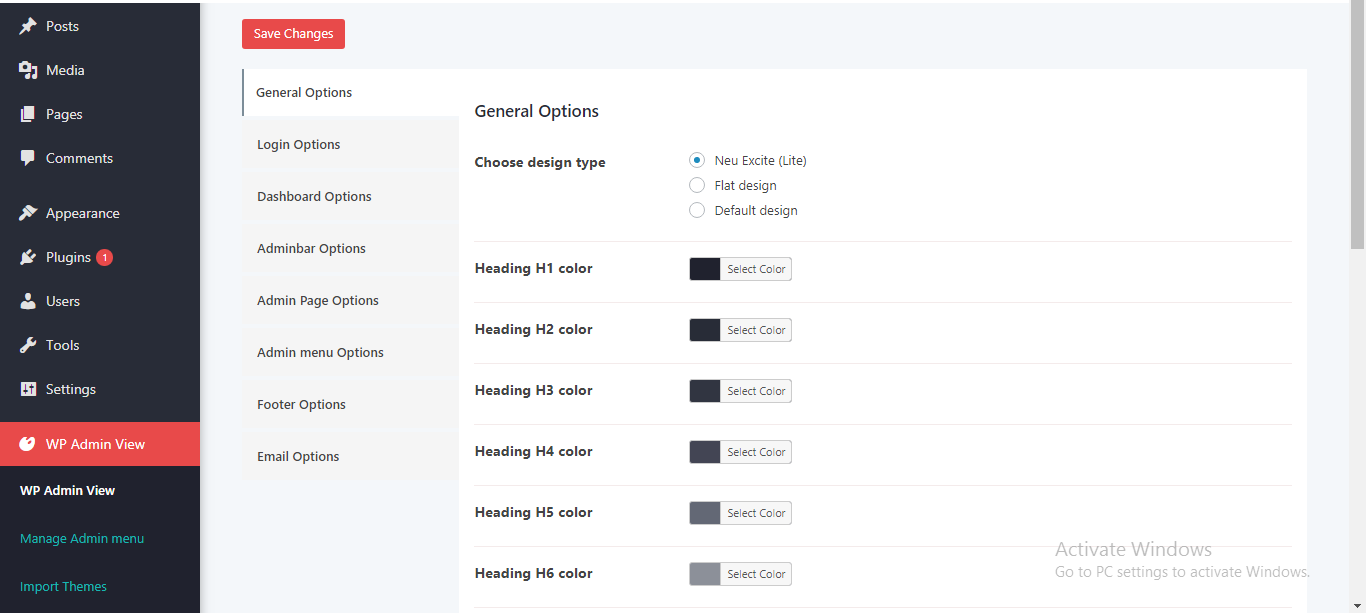The width and height of the screenshot is (1366, 613).
Task: Click Select Color for Heading H3
Action: pyautogui.click(x=756, y=391)
